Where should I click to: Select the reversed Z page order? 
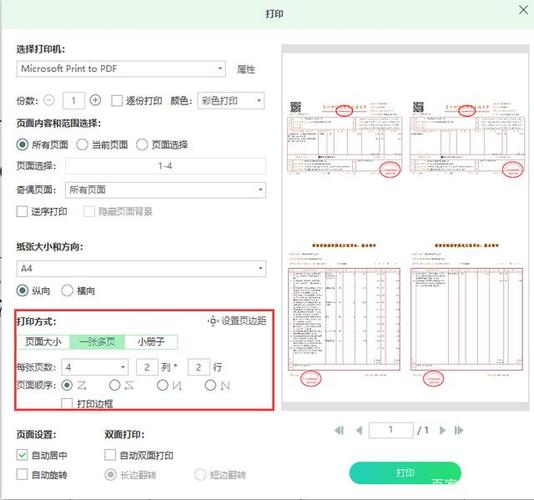(115, 385)
